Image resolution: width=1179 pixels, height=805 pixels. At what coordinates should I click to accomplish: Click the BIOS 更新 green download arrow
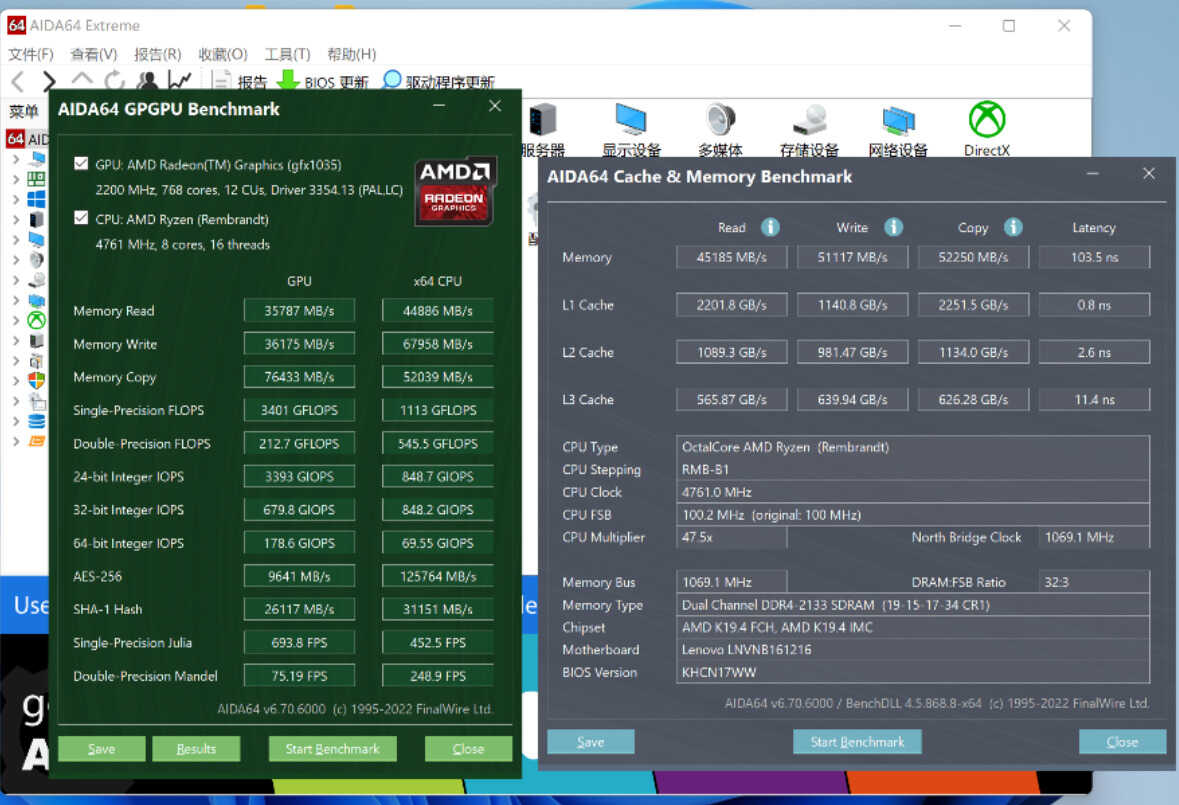point(289,80)
